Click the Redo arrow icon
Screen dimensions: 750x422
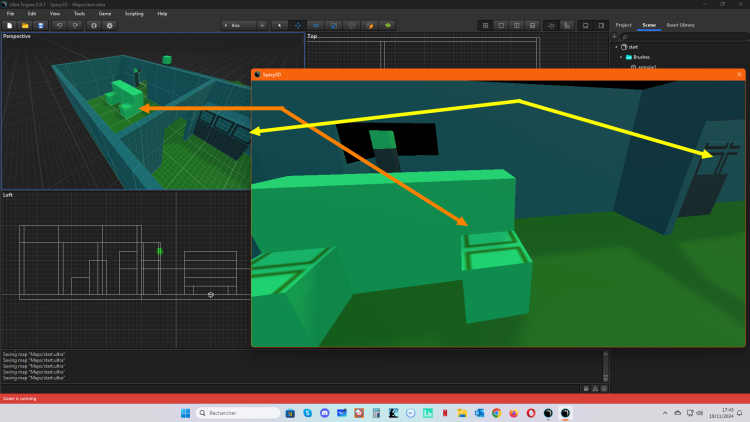coord(75,25)
